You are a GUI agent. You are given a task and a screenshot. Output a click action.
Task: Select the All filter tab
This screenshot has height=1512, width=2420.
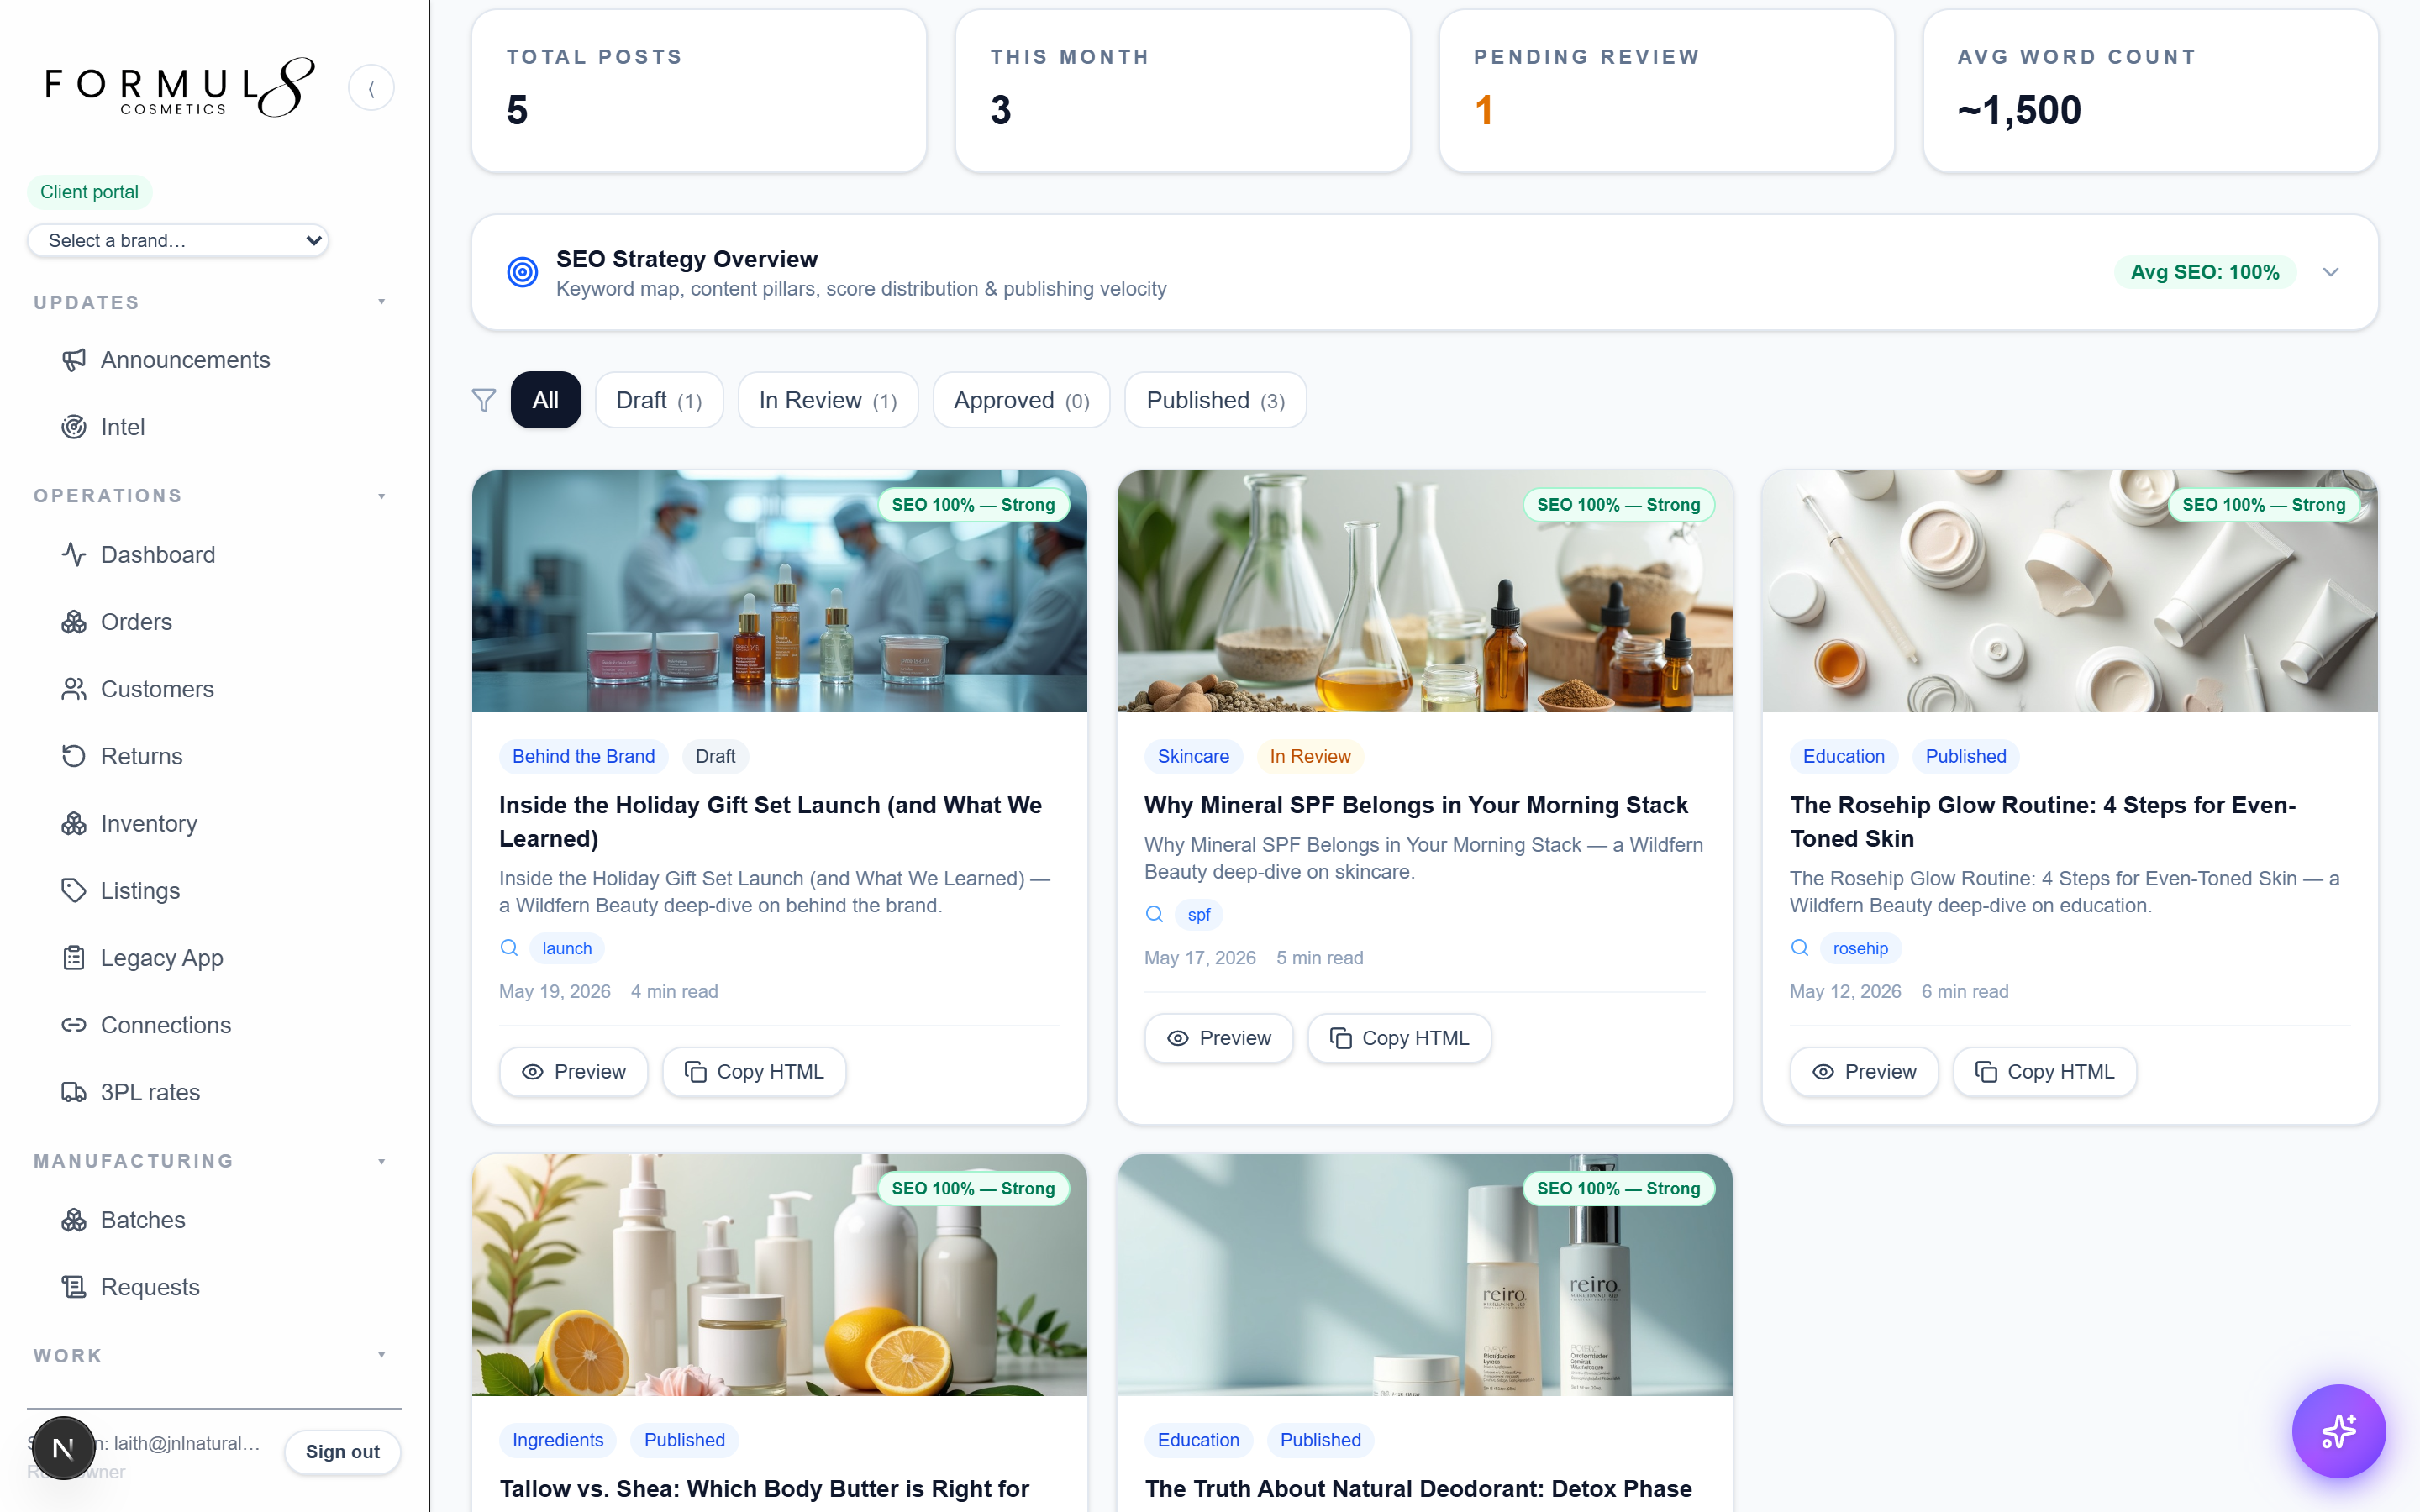[x=545, y=400]
